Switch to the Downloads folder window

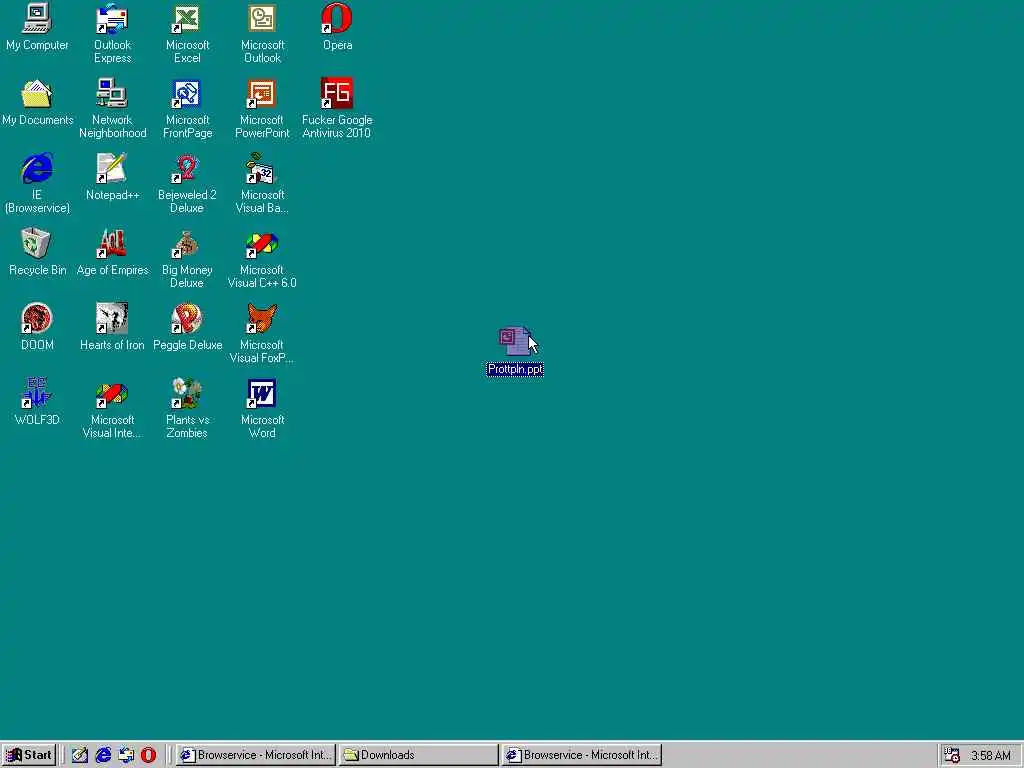[419, 755]
